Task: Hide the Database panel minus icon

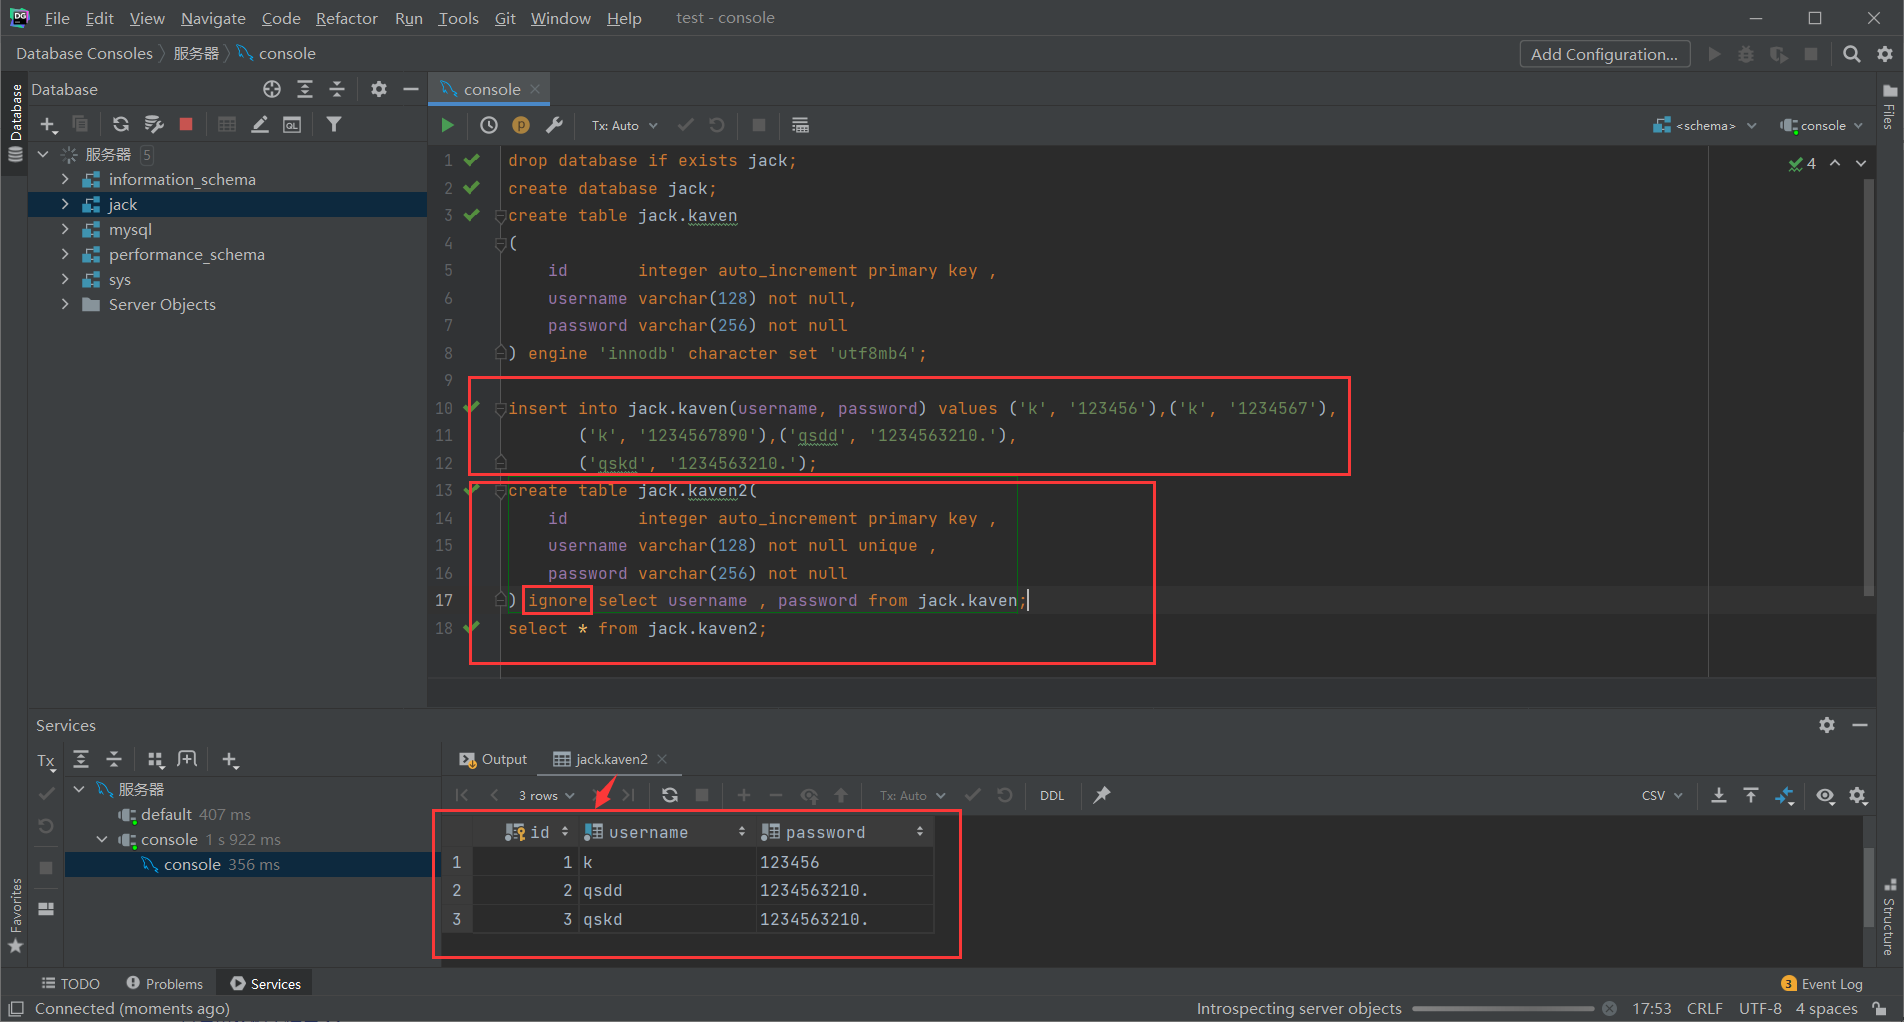Action: point(410,89)
